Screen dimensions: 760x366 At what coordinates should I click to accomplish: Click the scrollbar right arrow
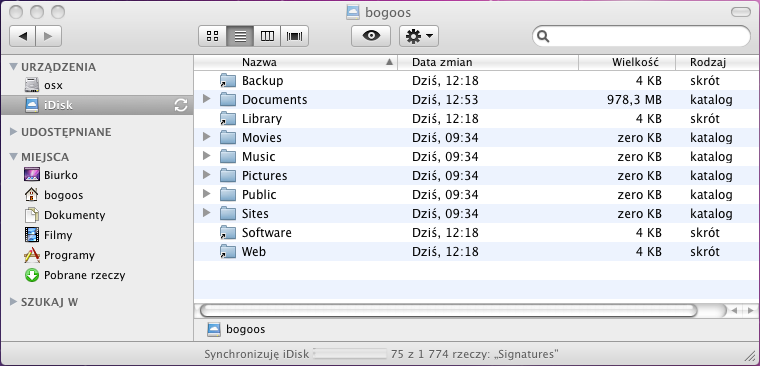(x=751, y=310)
